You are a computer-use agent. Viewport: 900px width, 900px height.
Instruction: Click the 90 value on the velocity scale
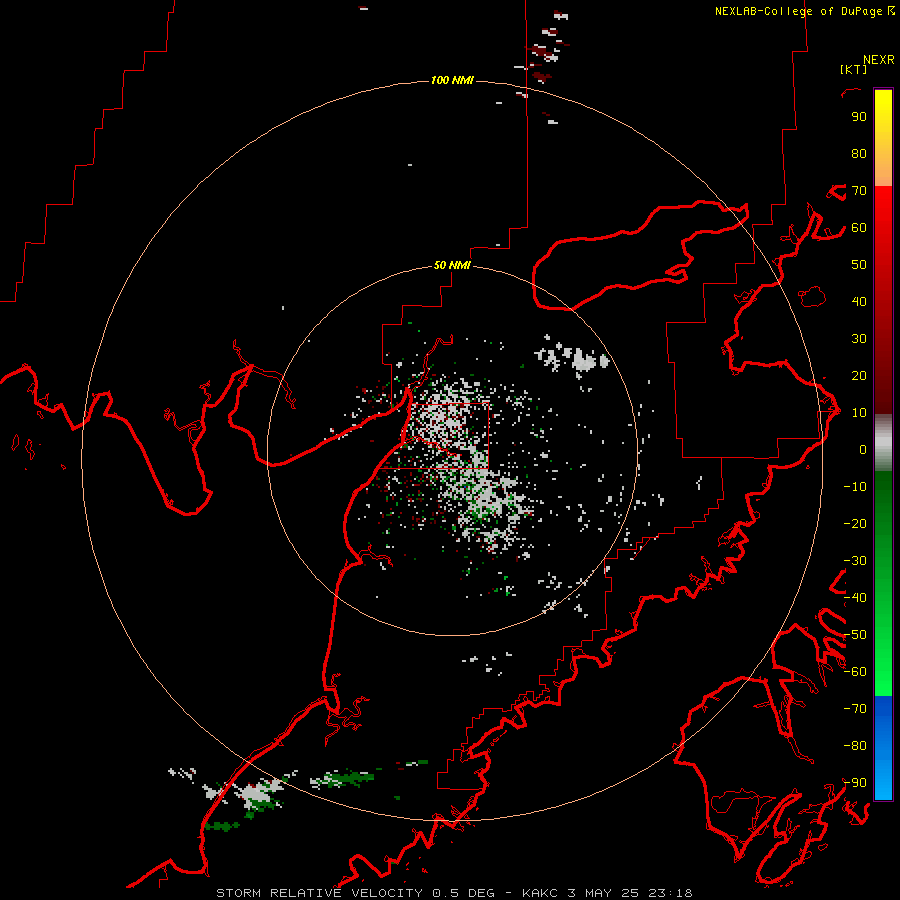click(859, 117)
